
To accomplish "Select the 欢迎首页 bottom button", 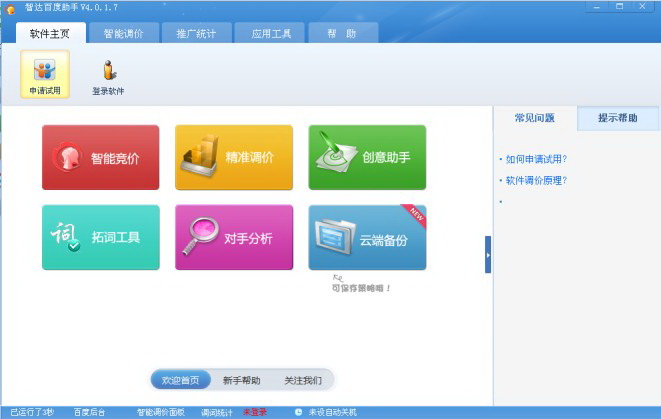I will click(x=181, y=380).
